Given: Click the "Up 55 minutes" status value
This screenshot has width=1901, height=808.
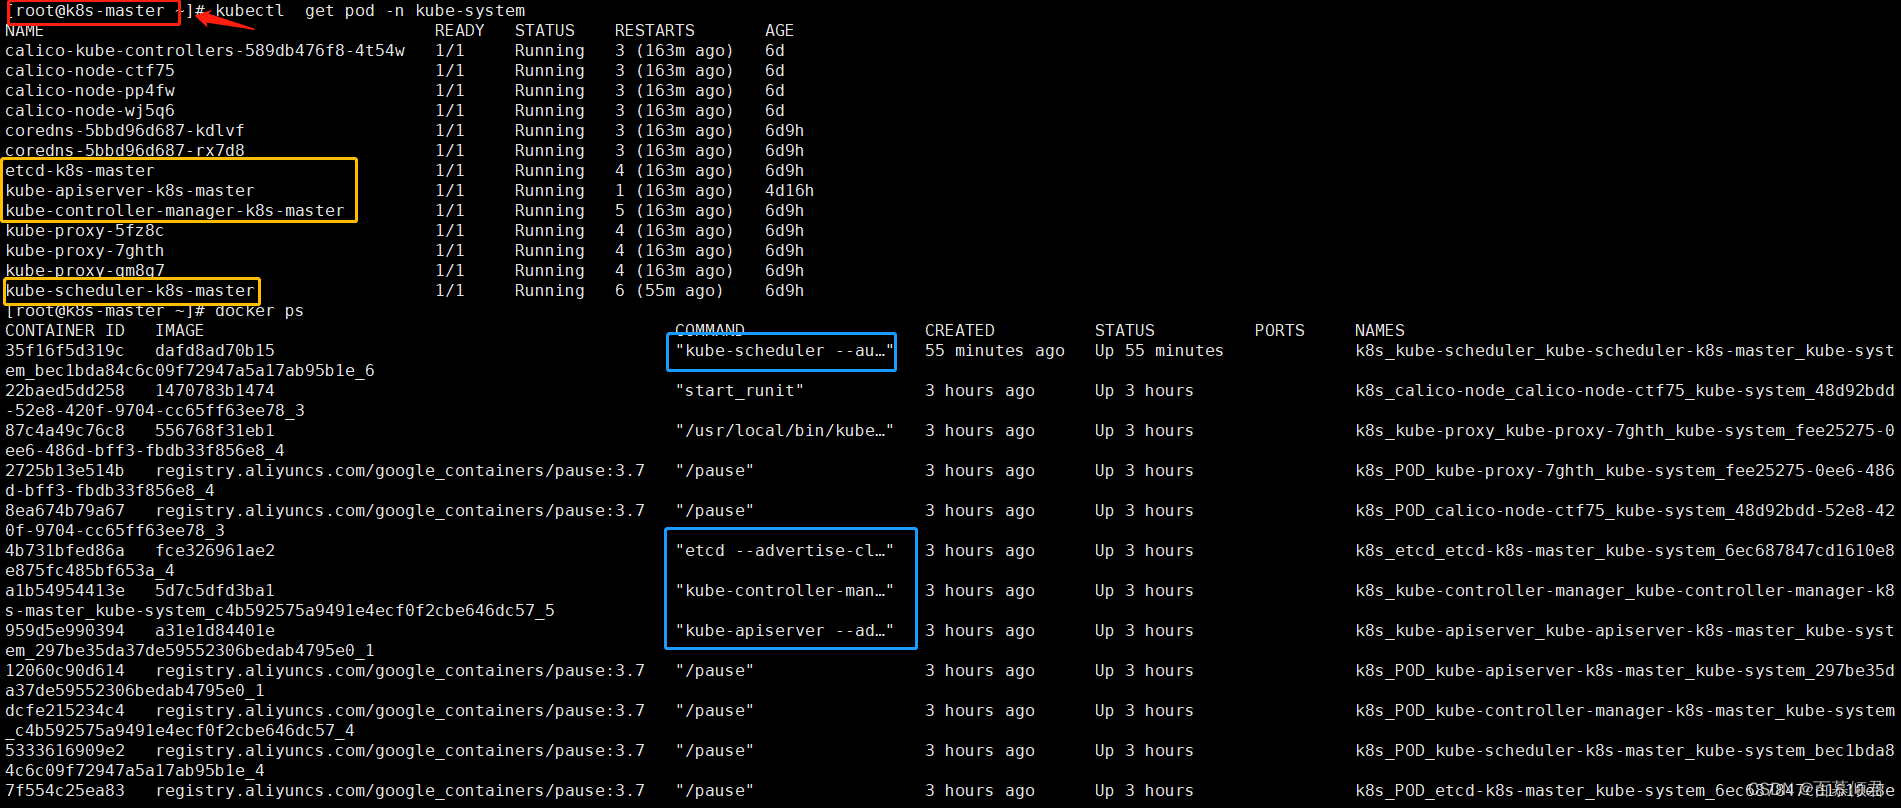Looking at the screenshot, I should click(1160, 351).
